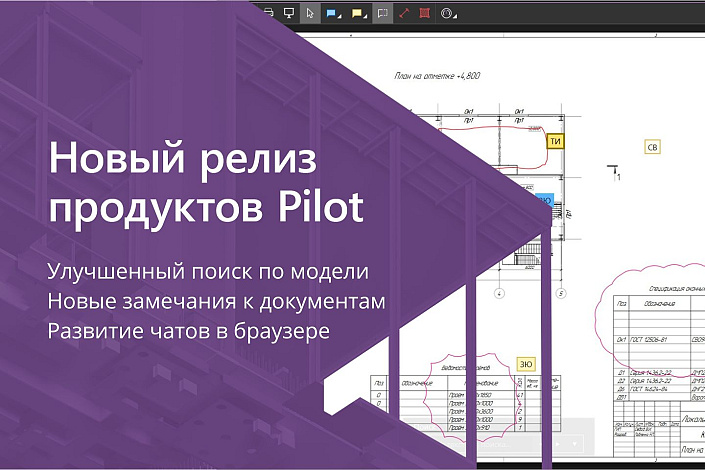Expand the blue note tool dropdown arrow

point(342,17)
